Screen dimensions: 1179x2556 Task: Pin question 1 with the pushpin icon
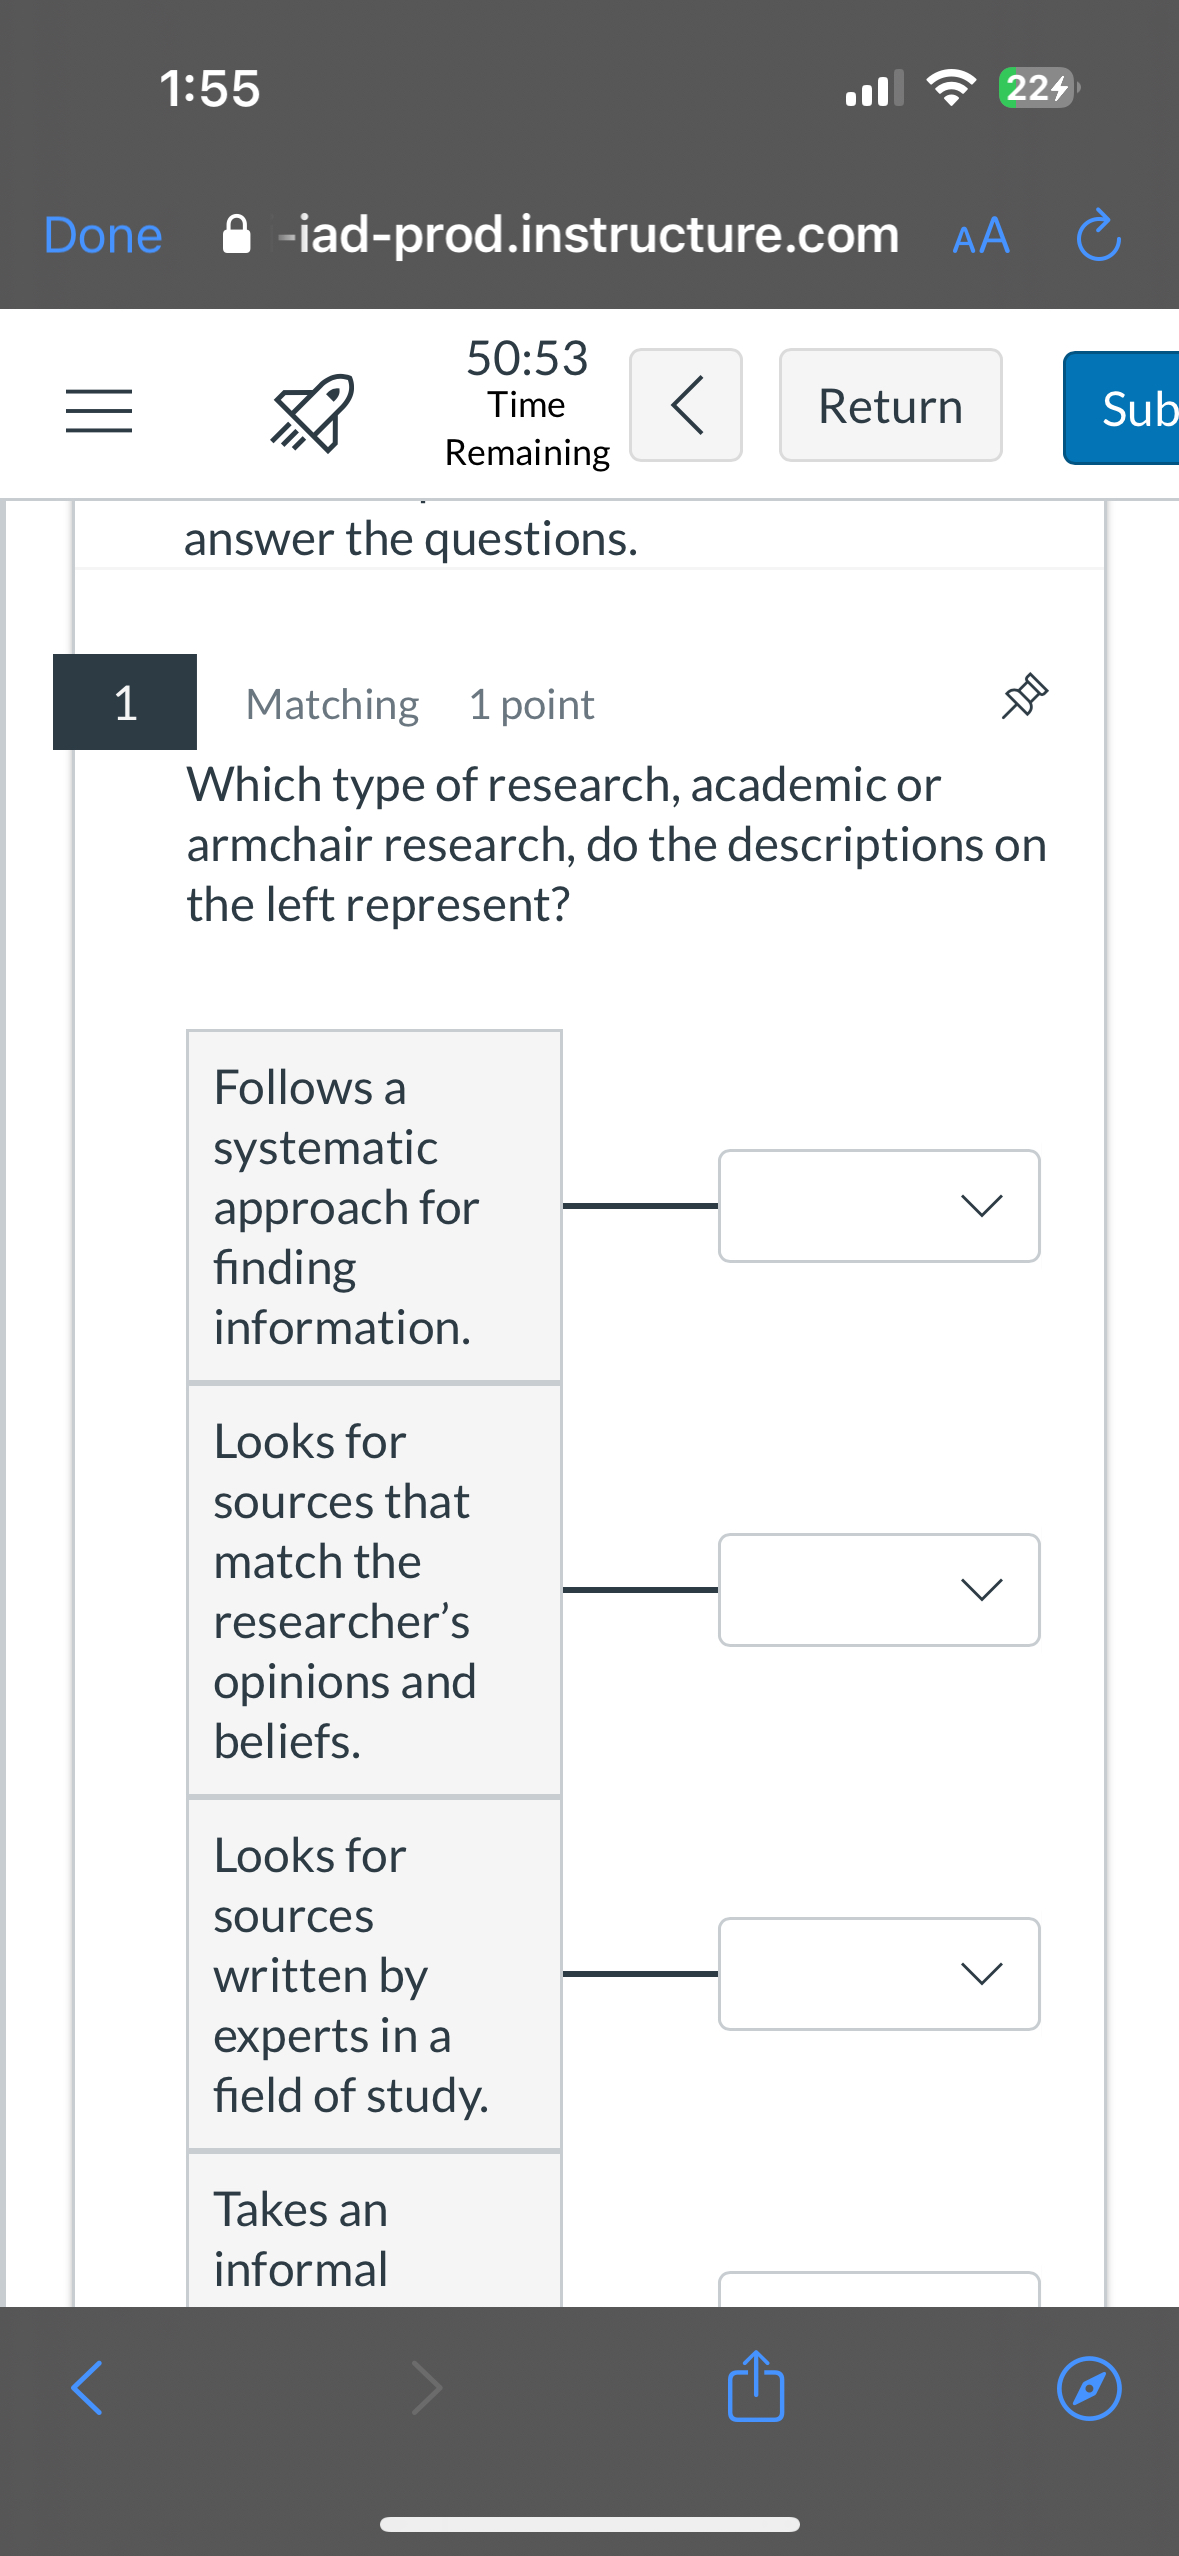1024,697
